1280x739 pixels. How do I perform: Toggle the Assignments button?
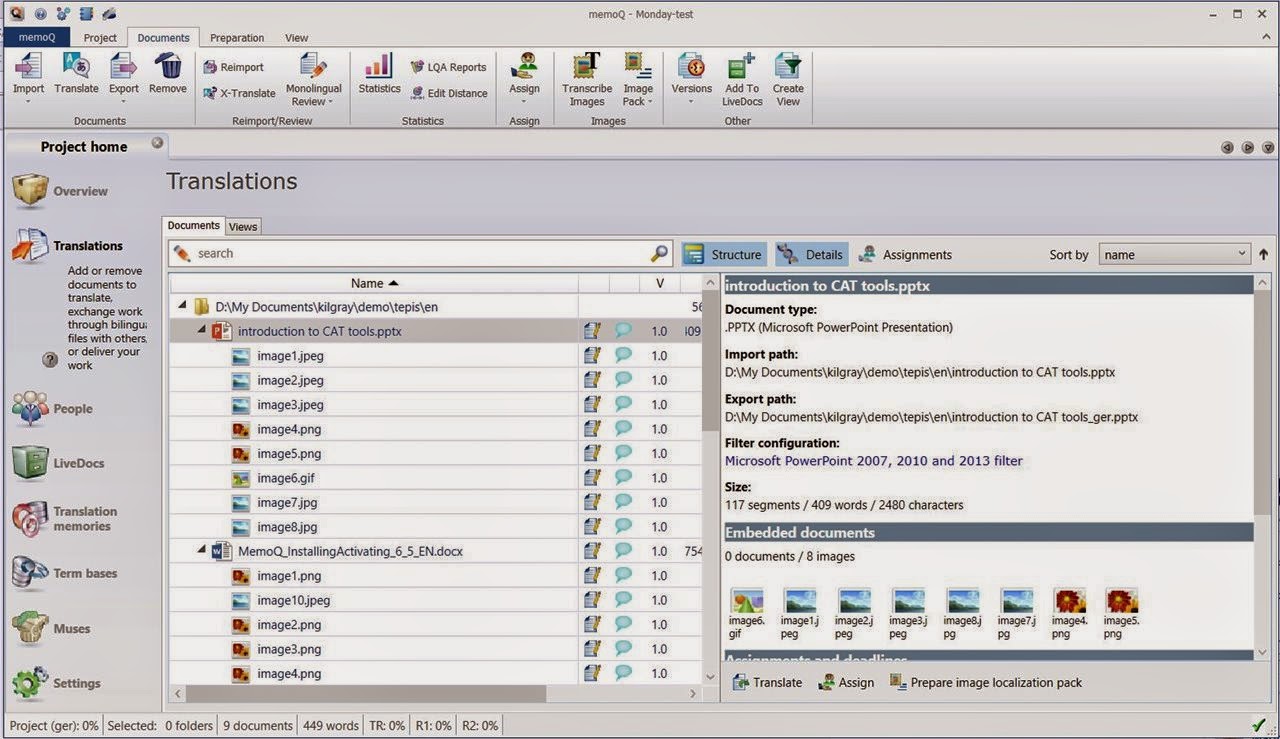905,254
